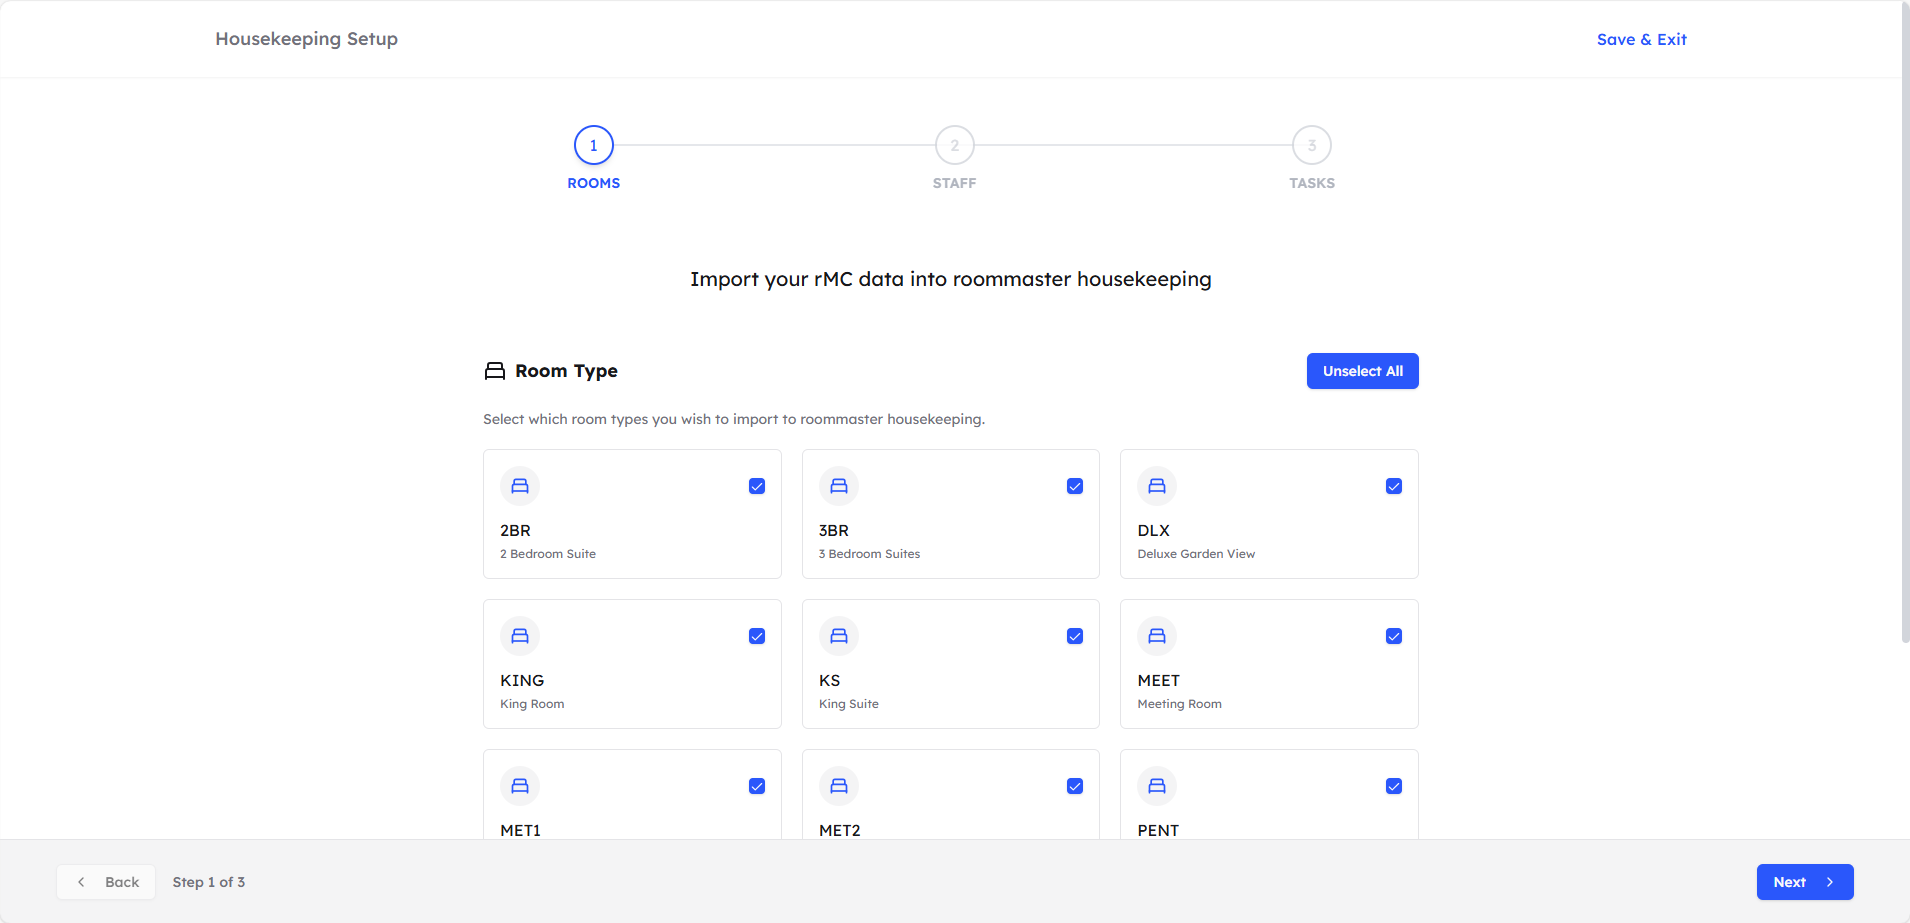Proceed with the Next button
This screenshot has width=1910, height=923.
[1804, 882]
